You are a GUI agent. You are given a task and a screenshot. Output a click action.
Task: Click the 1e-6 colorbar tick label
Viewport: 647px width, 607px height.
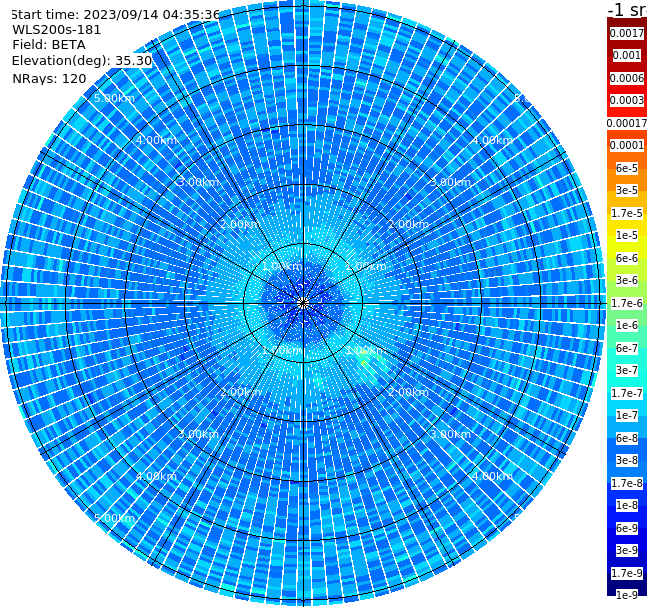627,325
